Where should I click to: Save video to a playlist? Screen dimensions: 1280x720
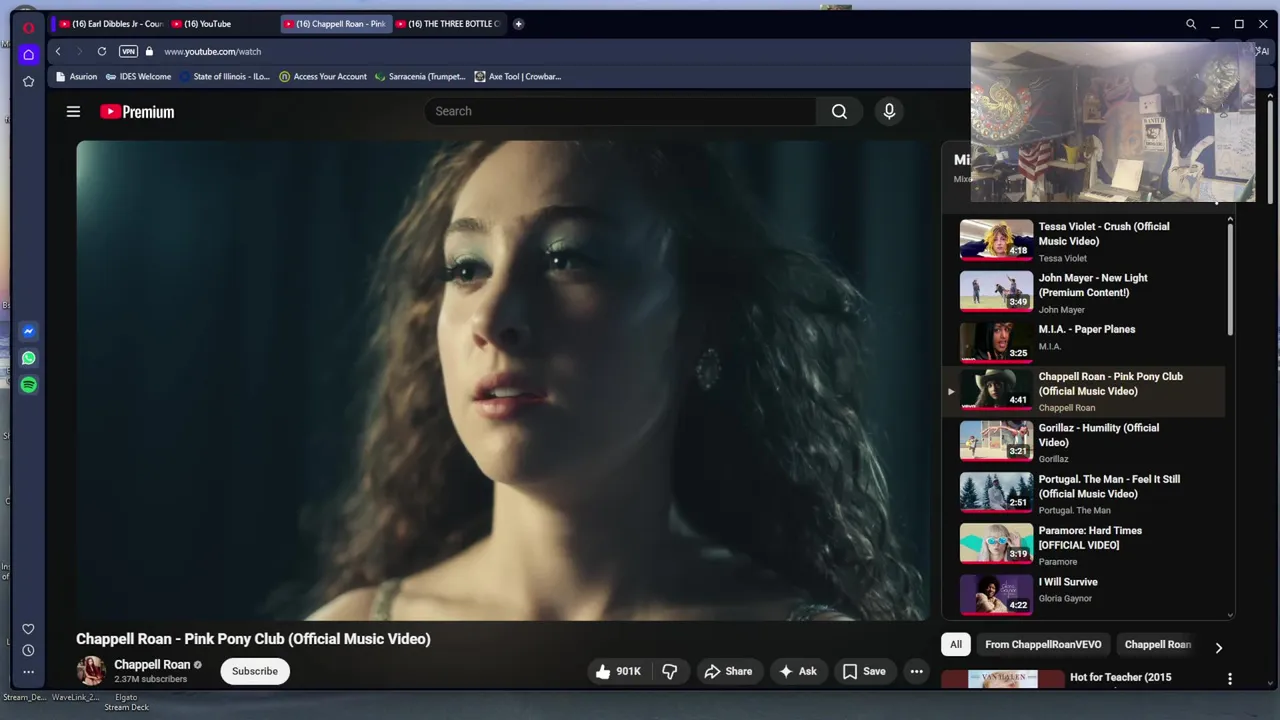coord(864,671)
